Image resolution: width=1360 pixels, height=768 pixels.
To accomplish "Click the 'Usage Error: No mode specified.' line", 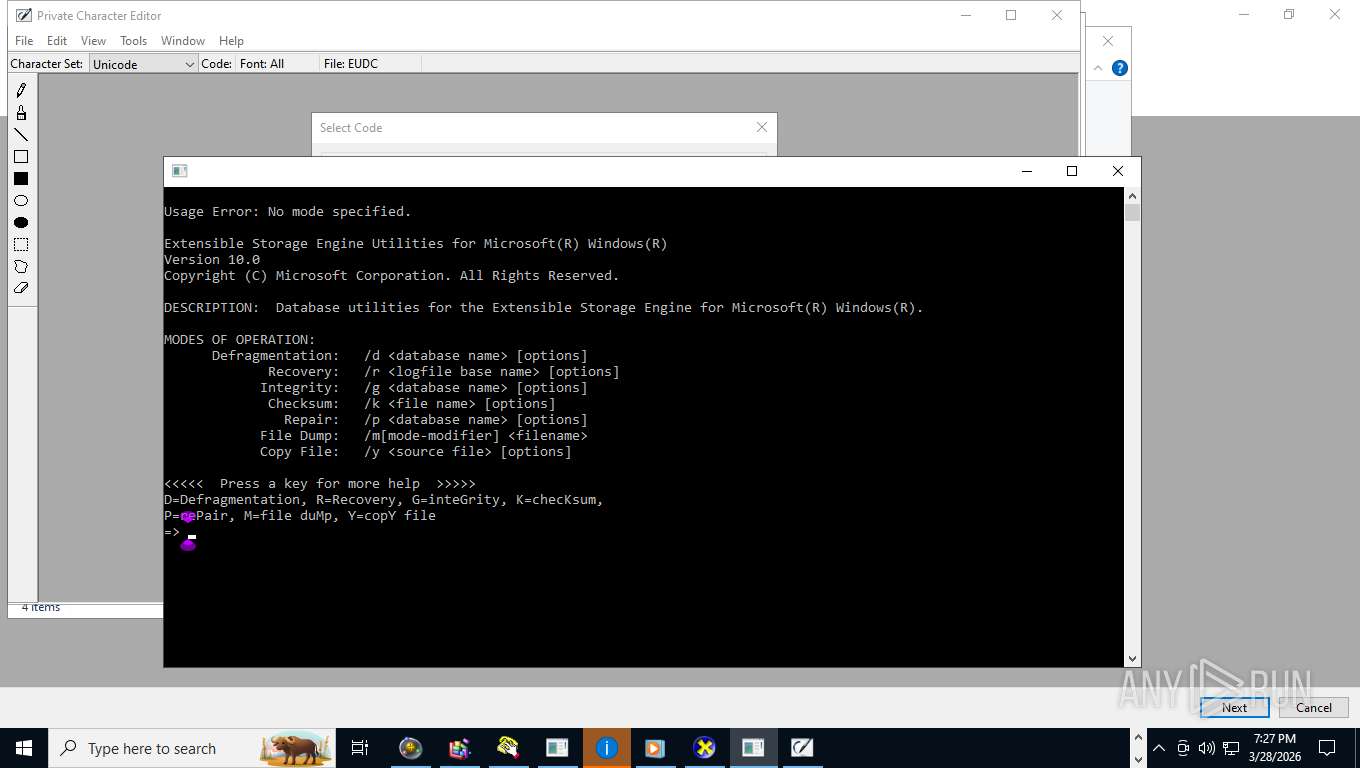I will (288, 212).
